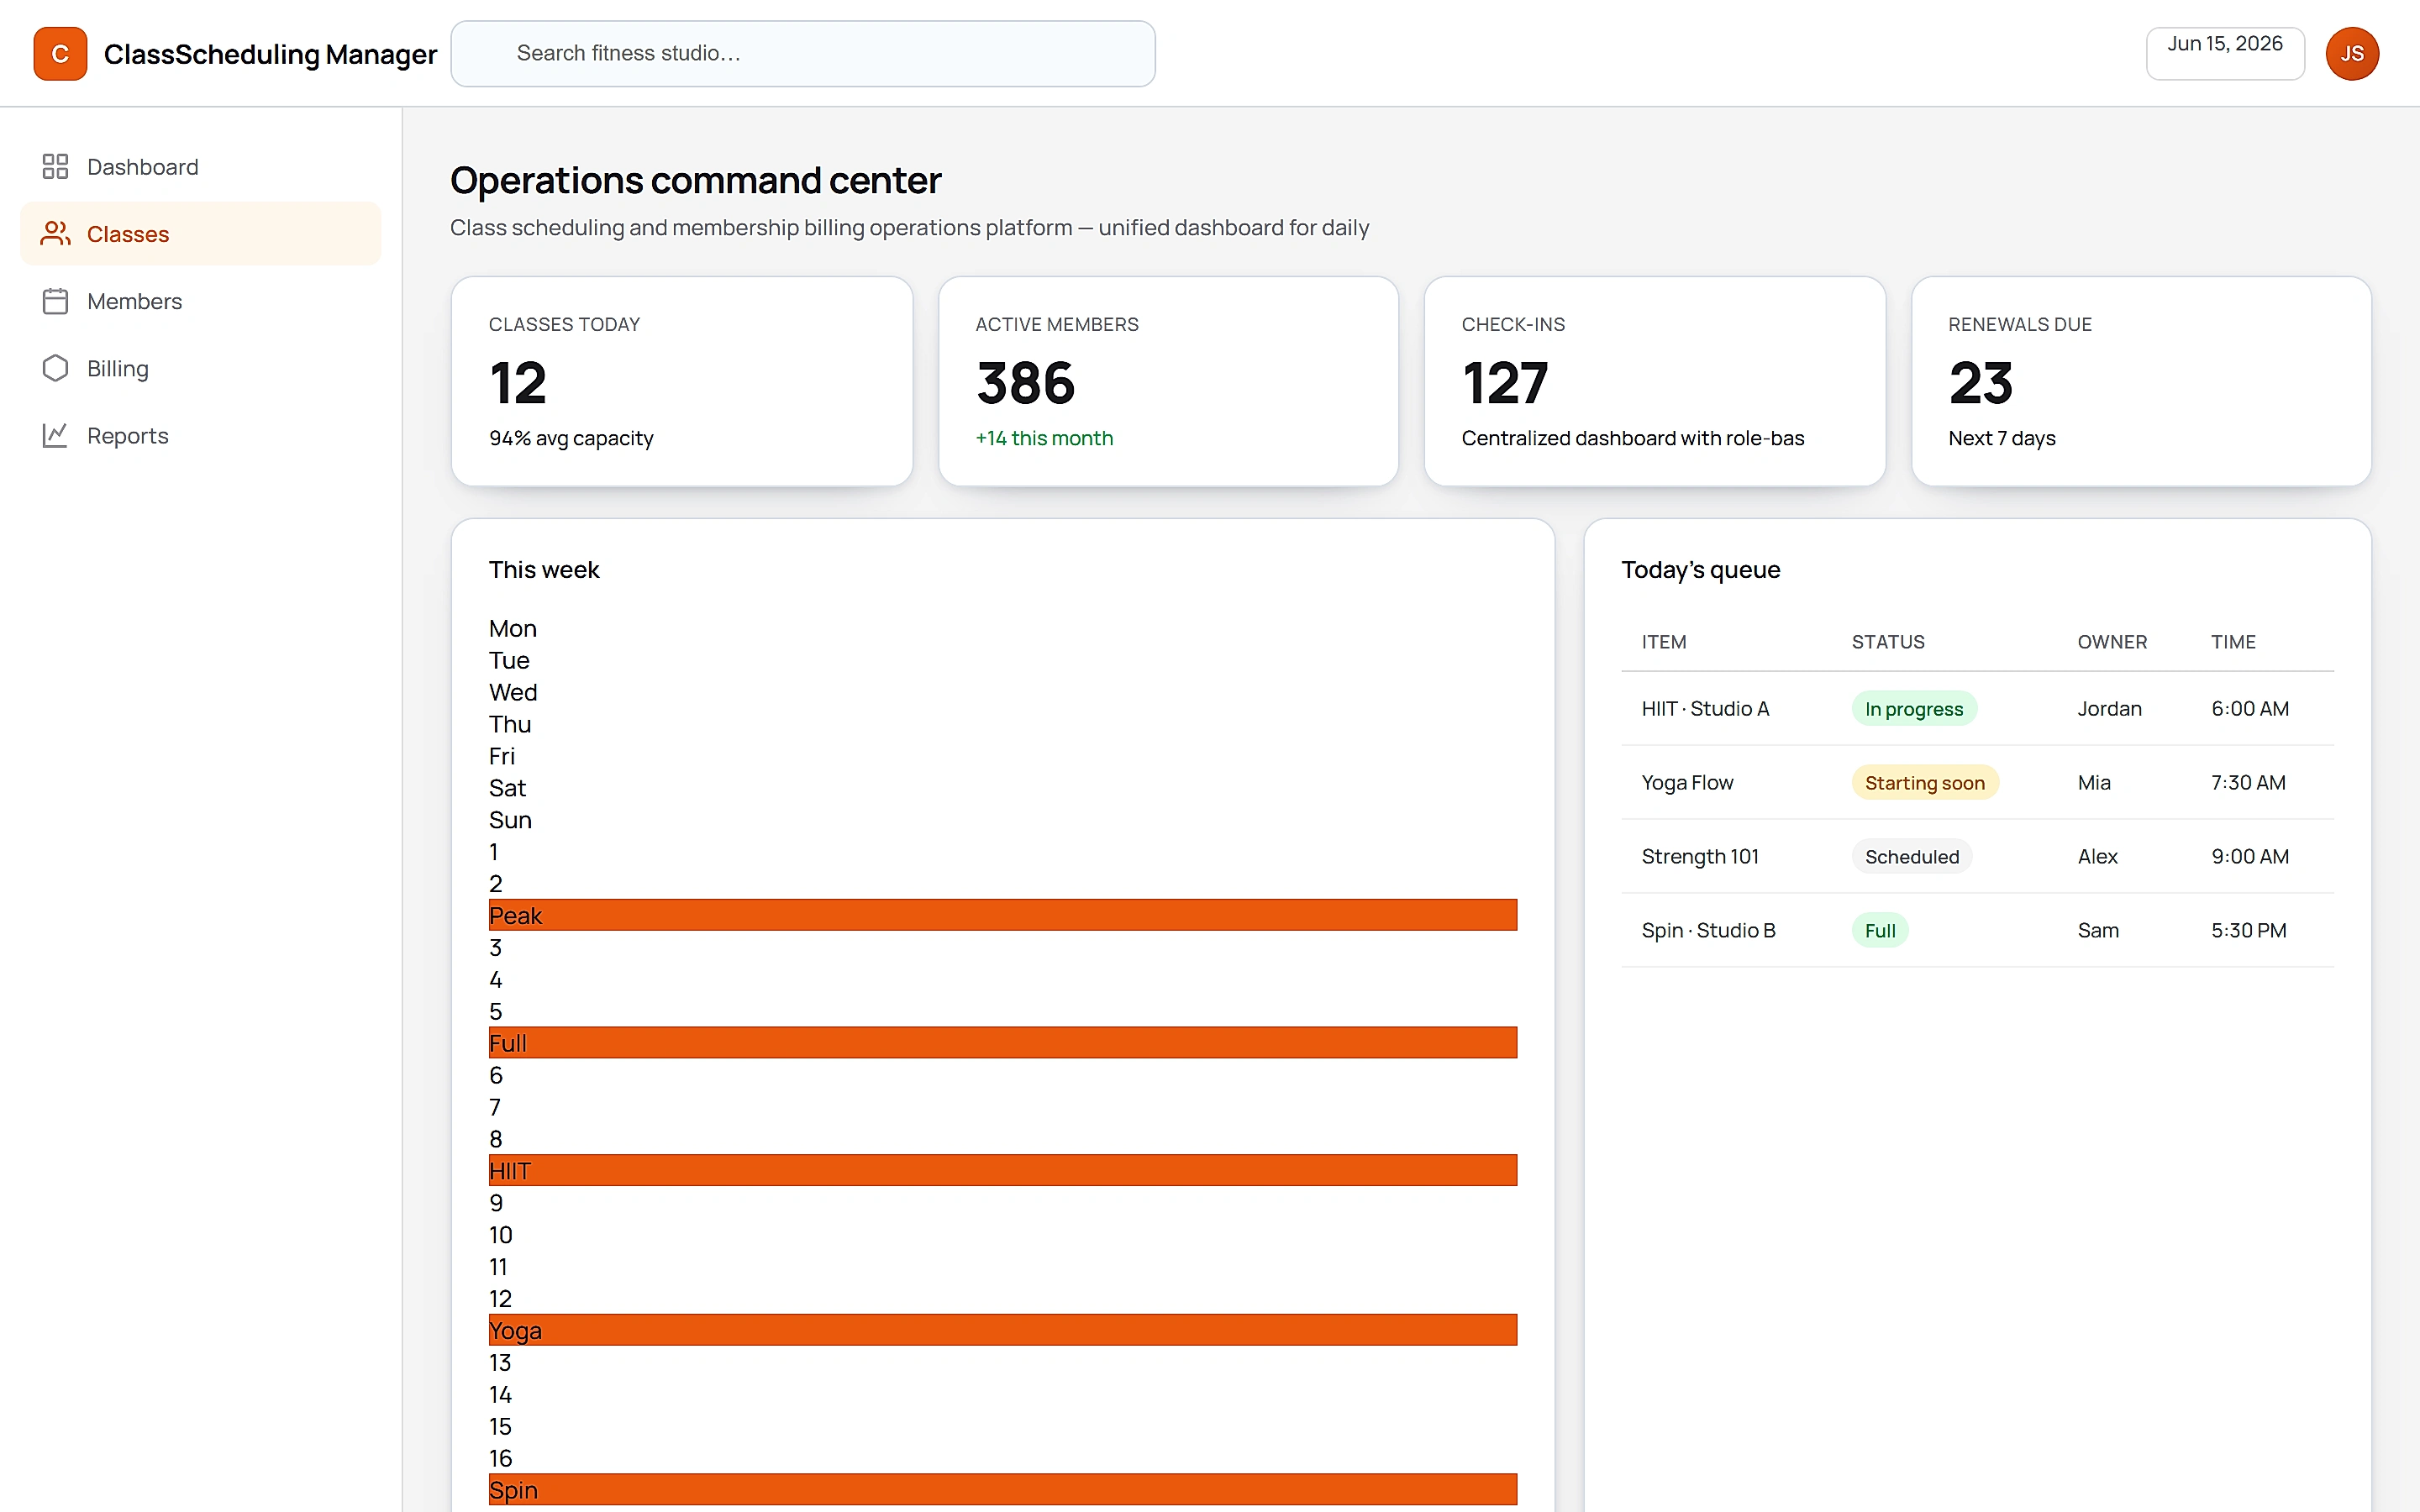Select the Strength 101 queue item

pos(1700,857)
